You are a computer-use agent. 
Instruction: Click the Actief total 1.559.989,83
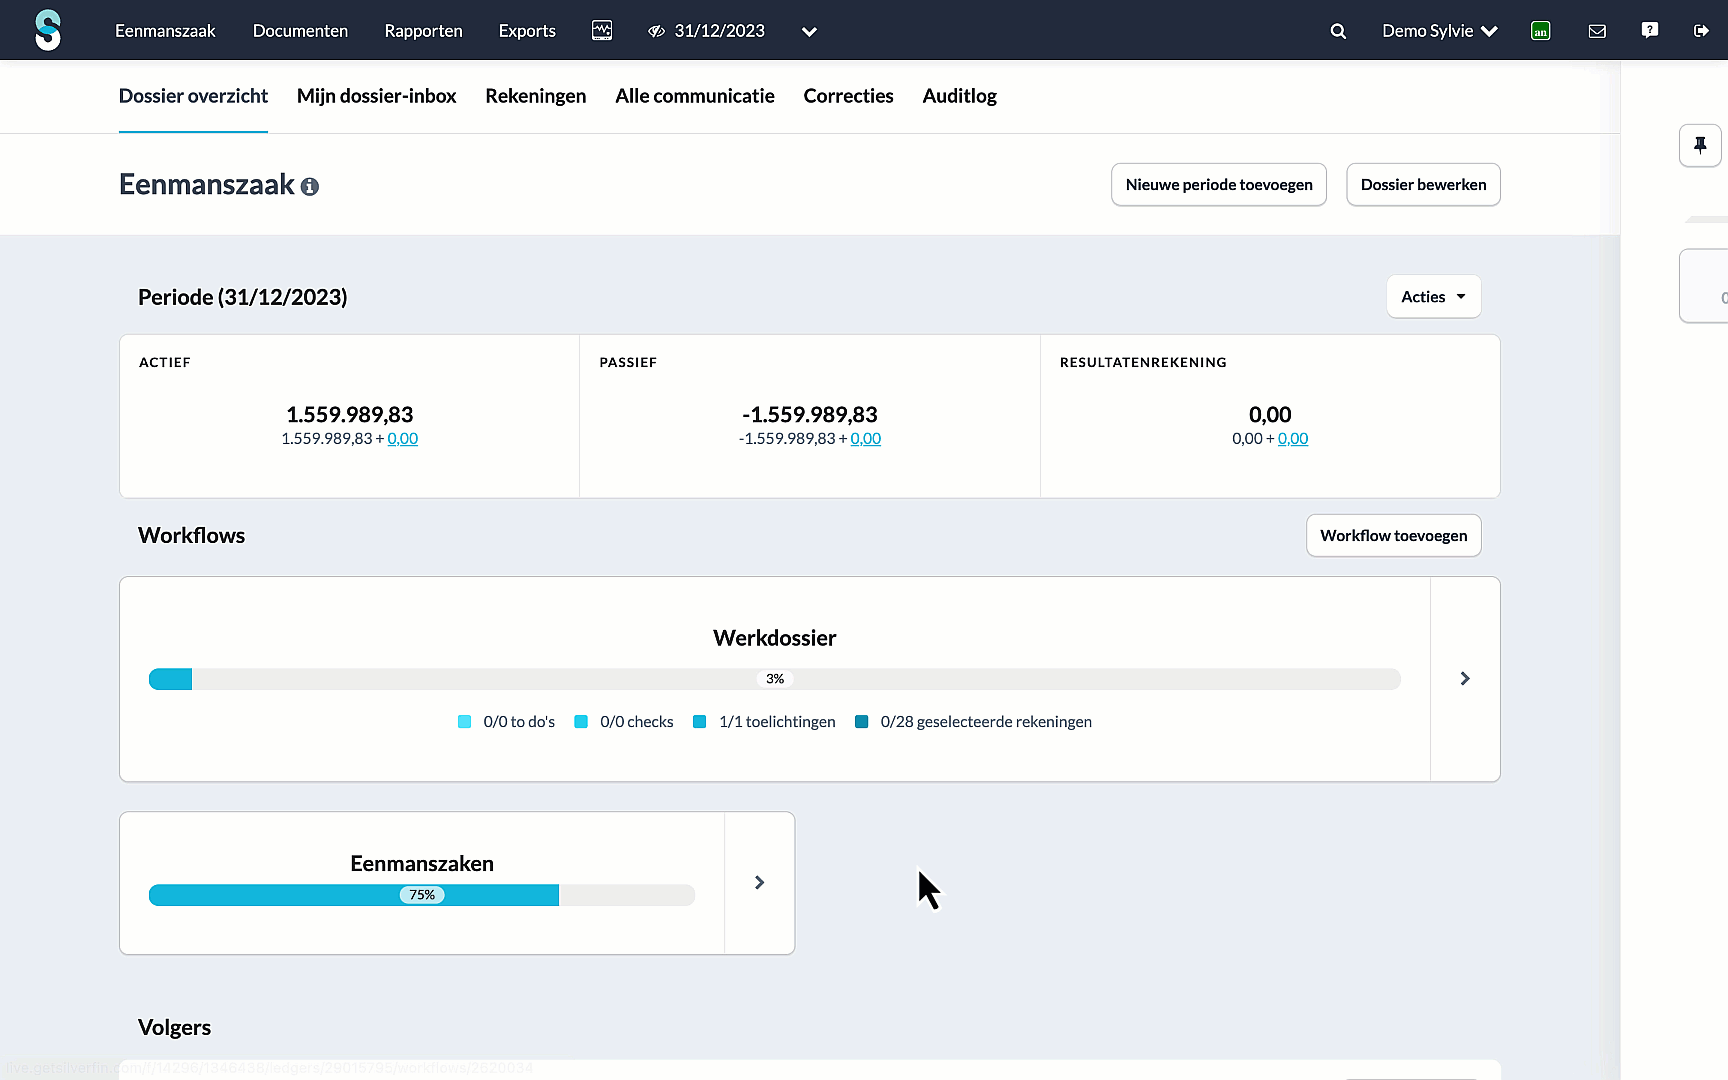[349, 415]
